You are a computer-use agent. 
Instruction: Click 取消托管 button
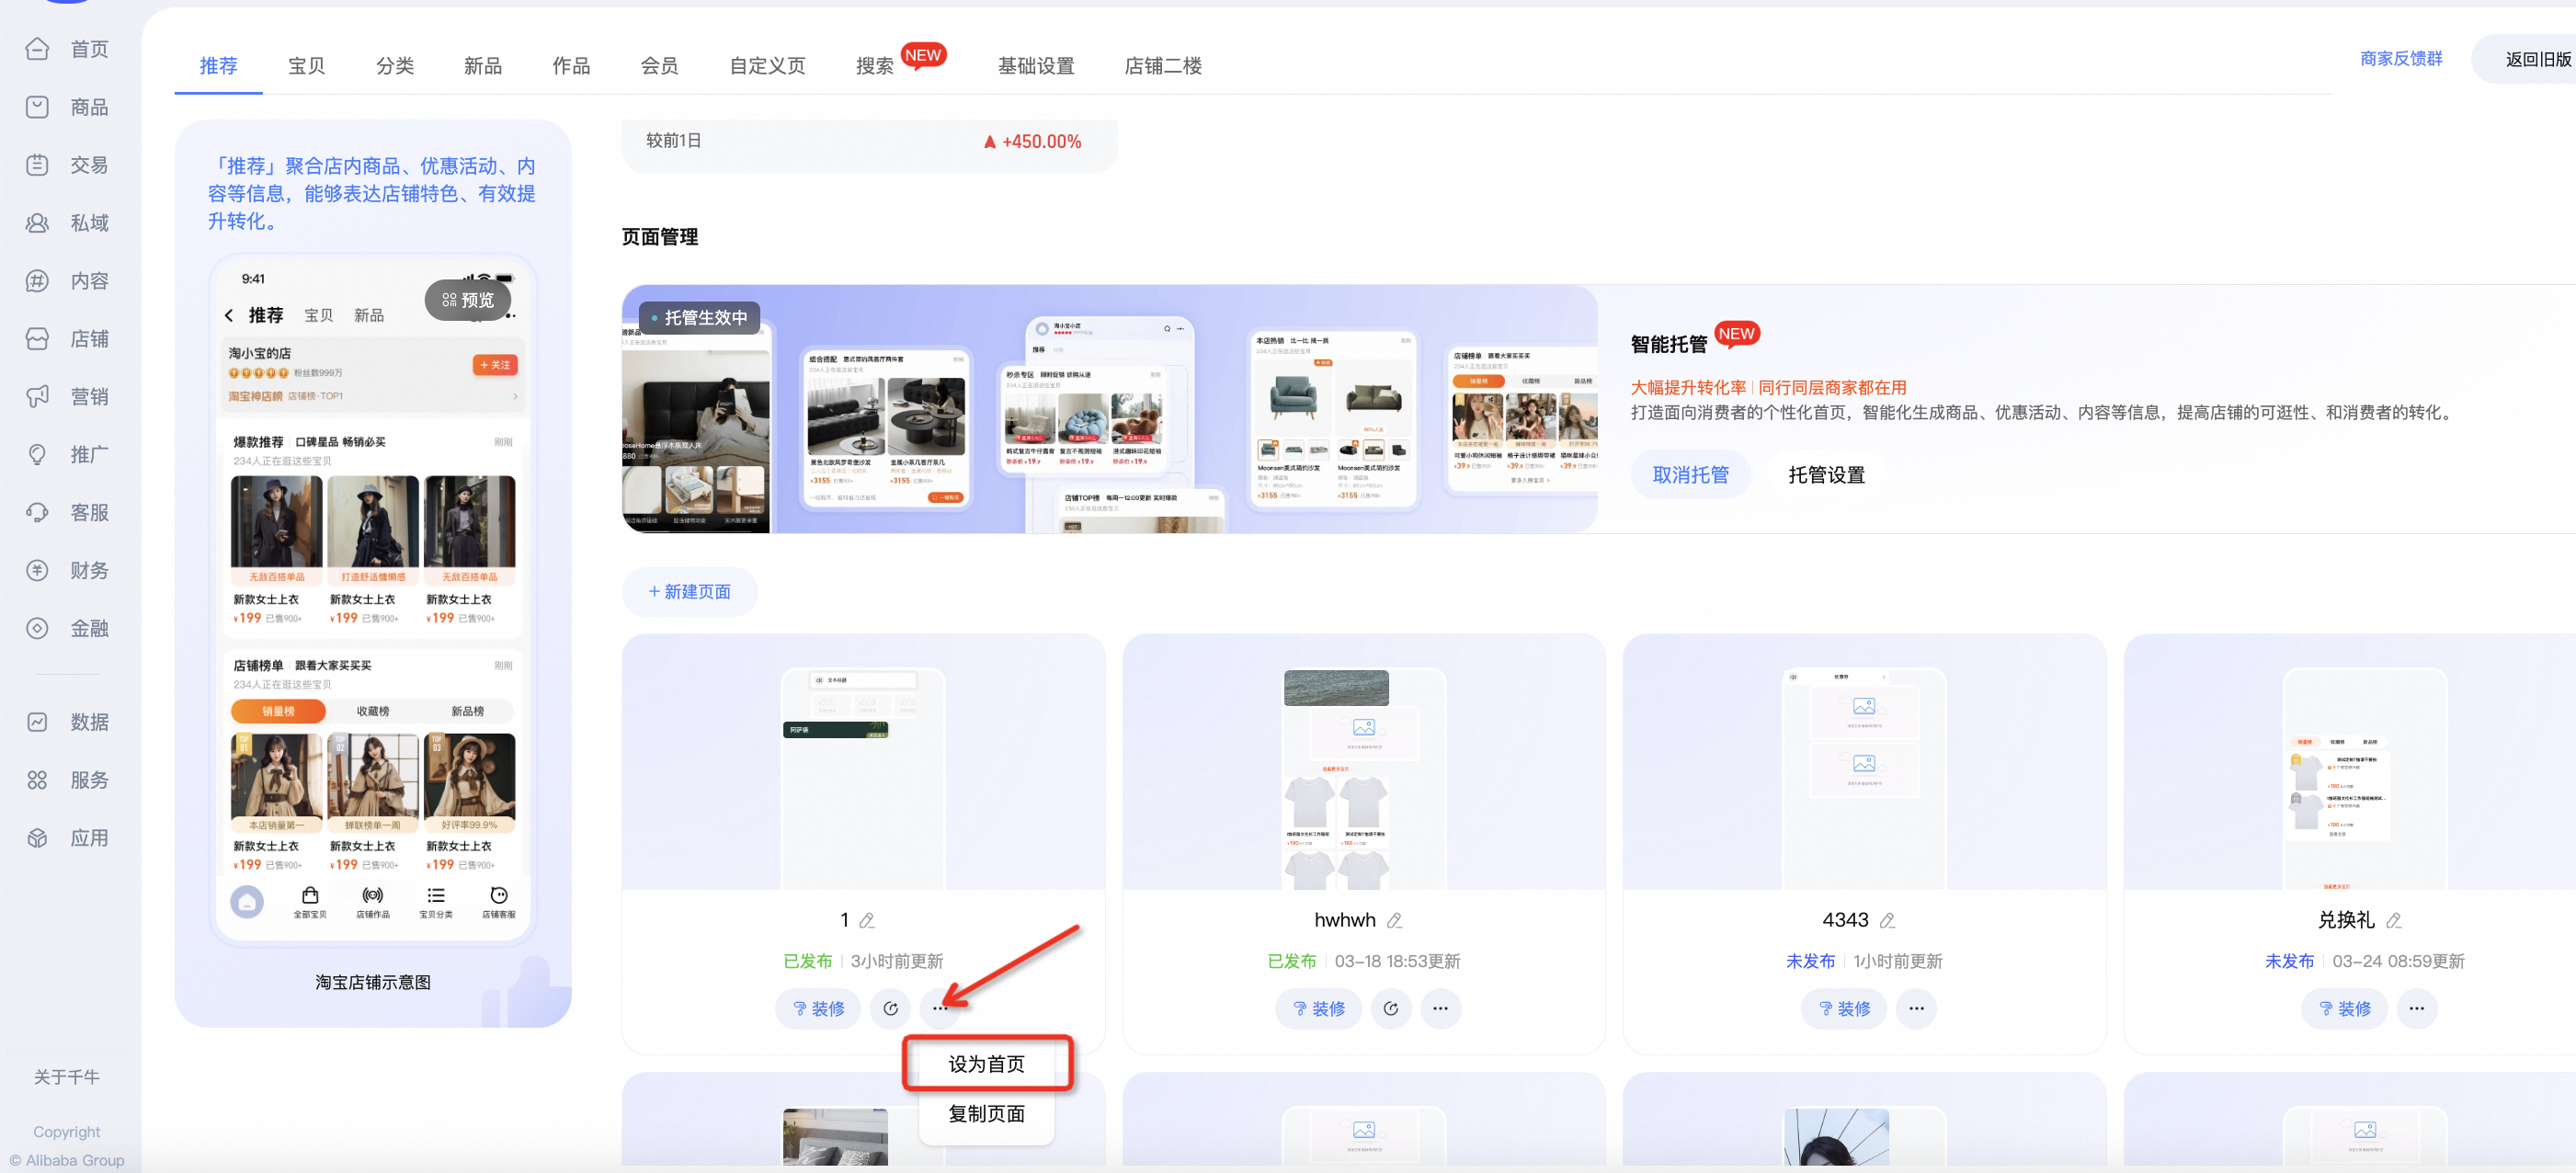click(x=1690, y=475)
